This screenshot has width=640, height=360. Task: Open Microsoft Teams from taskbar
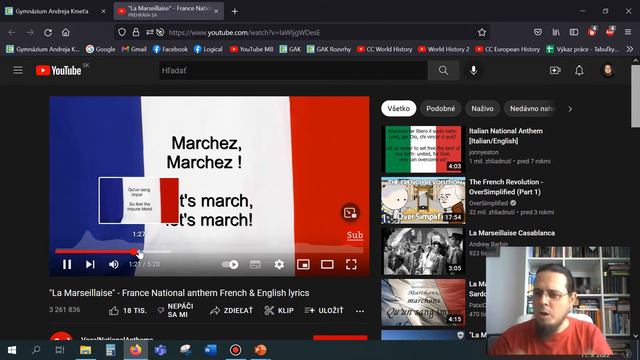pos(160,350)
